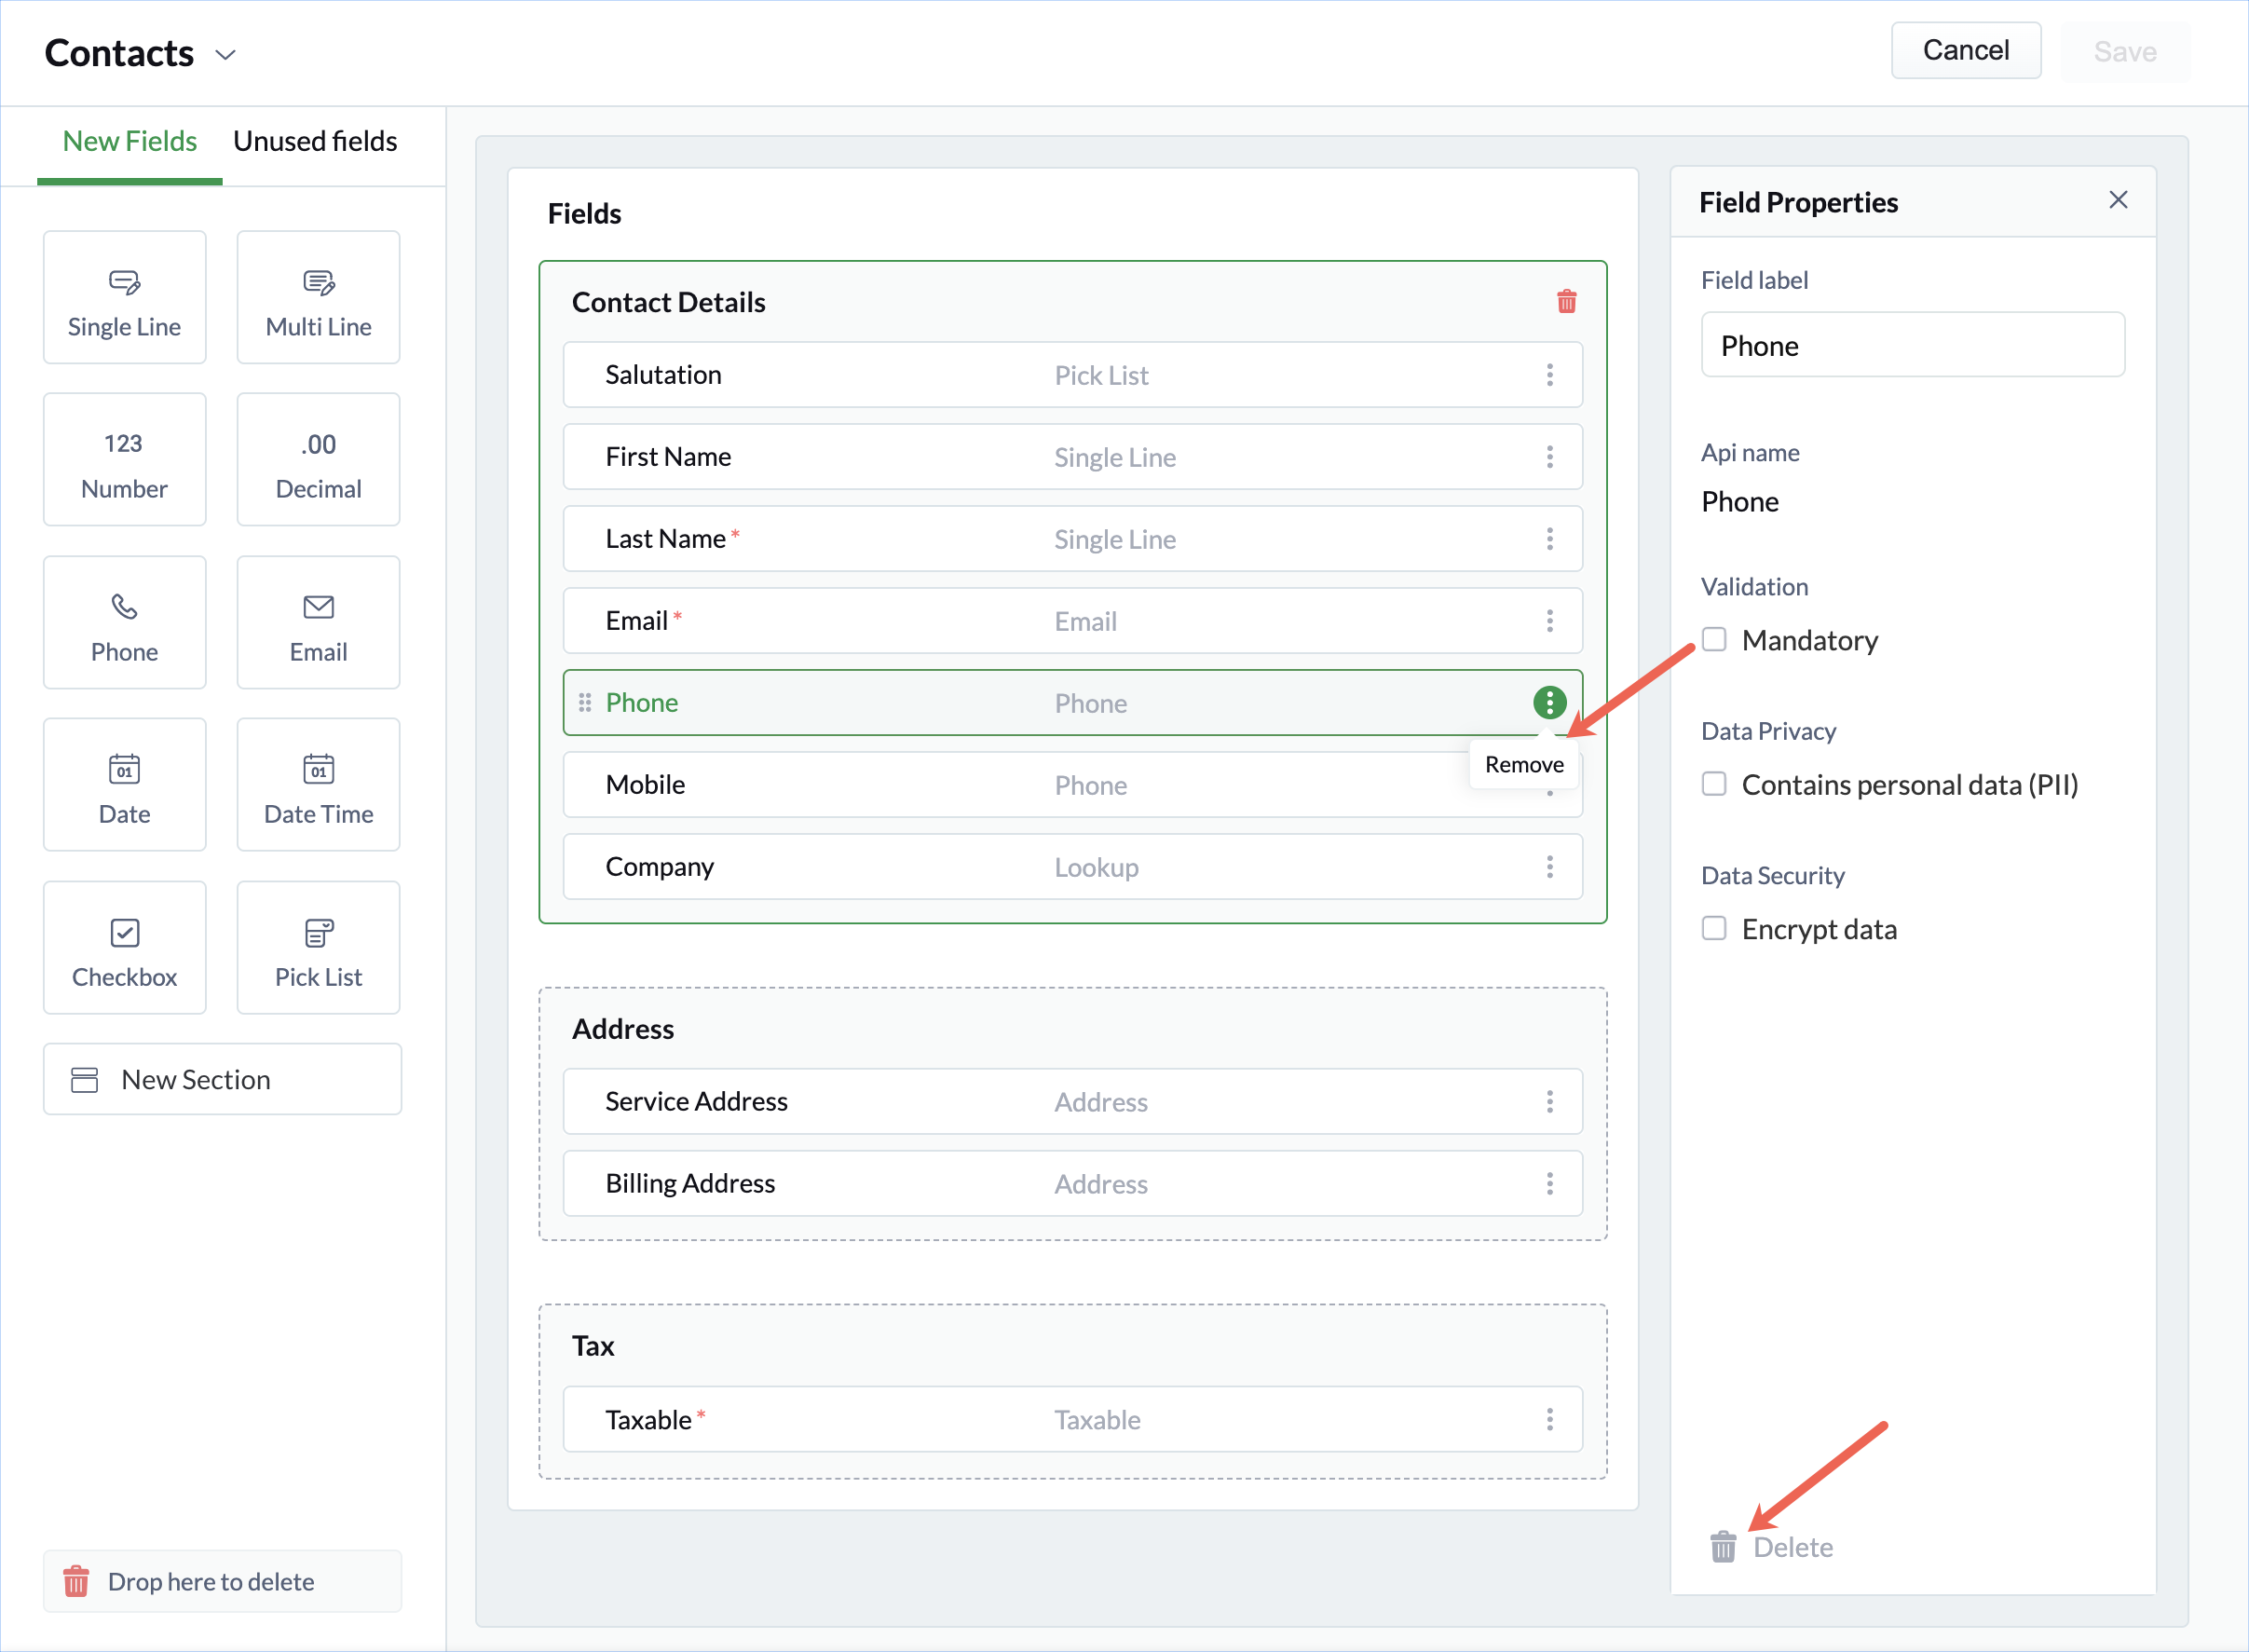Click the drag handle on Phone row
The width and height of the screenshot is (2249, 1652).
pos(585,703)
